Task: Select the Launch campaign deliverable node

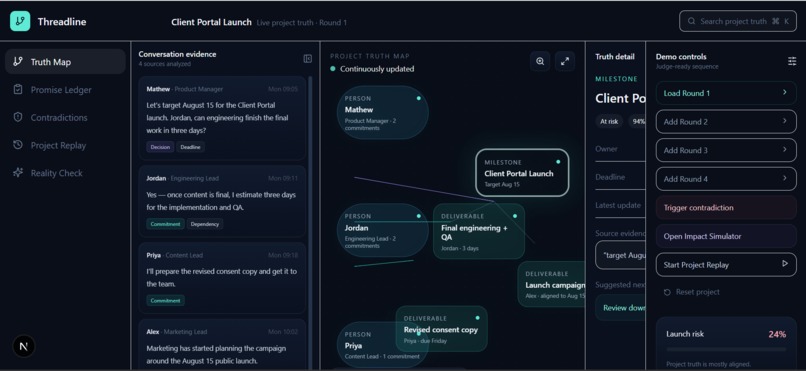Action: 551,284
